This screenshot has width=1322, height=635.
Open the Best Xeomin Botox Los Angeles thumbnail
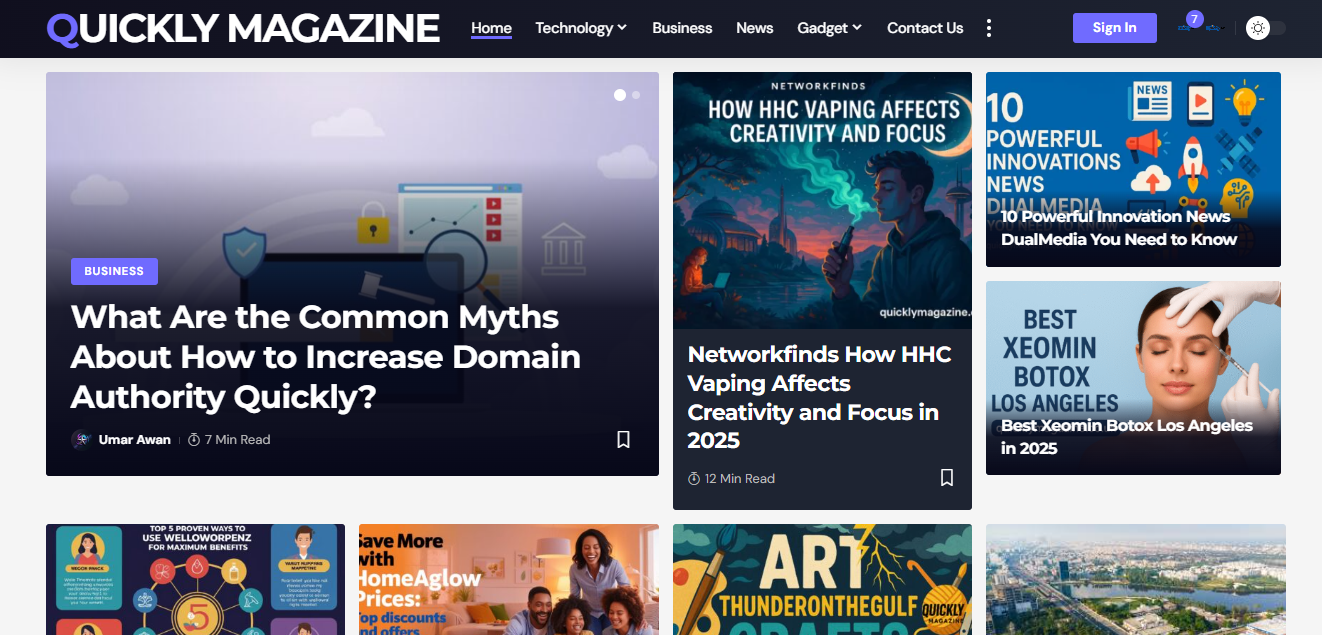click(x=1133, y=378)
